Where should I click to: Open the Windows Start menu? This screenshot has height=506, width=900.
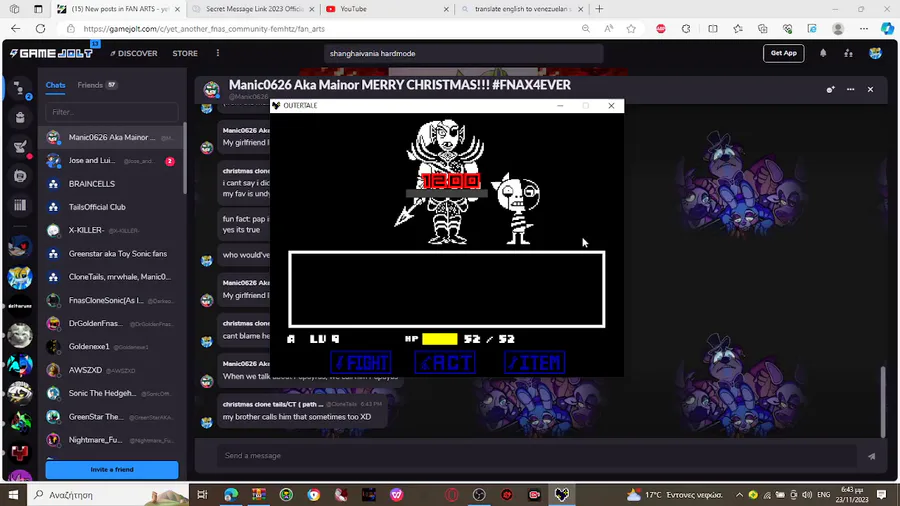pyautogui.click(x=13, y=495)
